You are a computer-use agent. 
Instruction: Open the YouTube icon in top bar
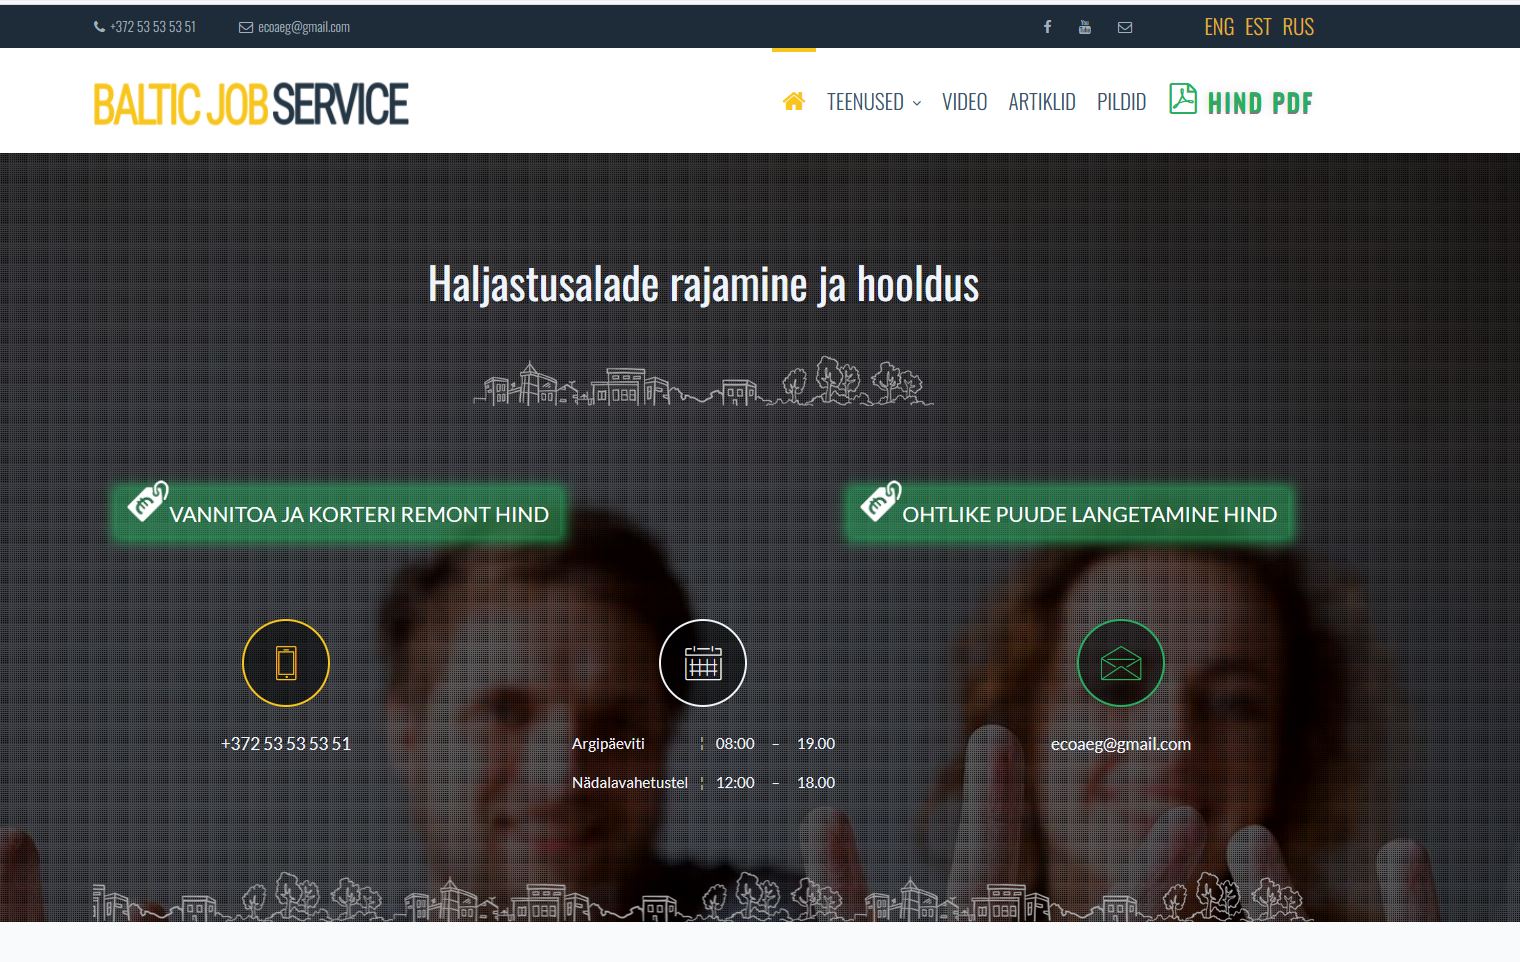click(x=1085, y=27)
